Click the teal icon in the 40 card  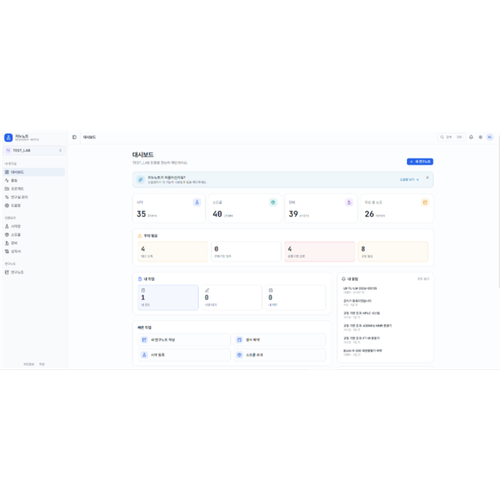tap(273, 202)
